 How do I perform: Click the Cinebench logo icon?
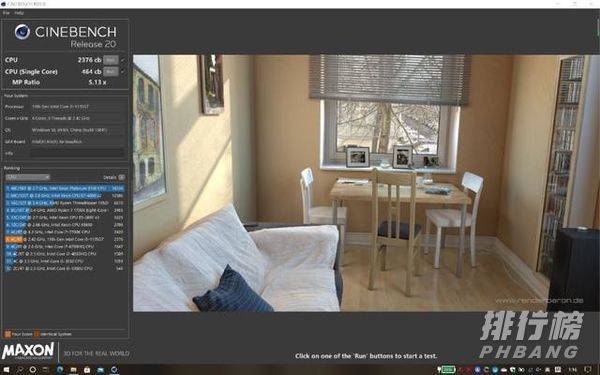(22, 32)
